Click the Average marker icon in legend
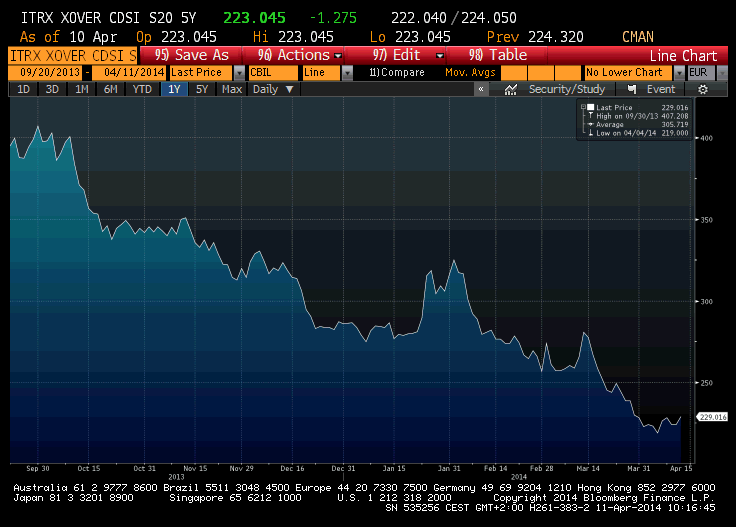The width and height of the screenshot is (736, 527). pyautogui.click(x=590, y=124)
